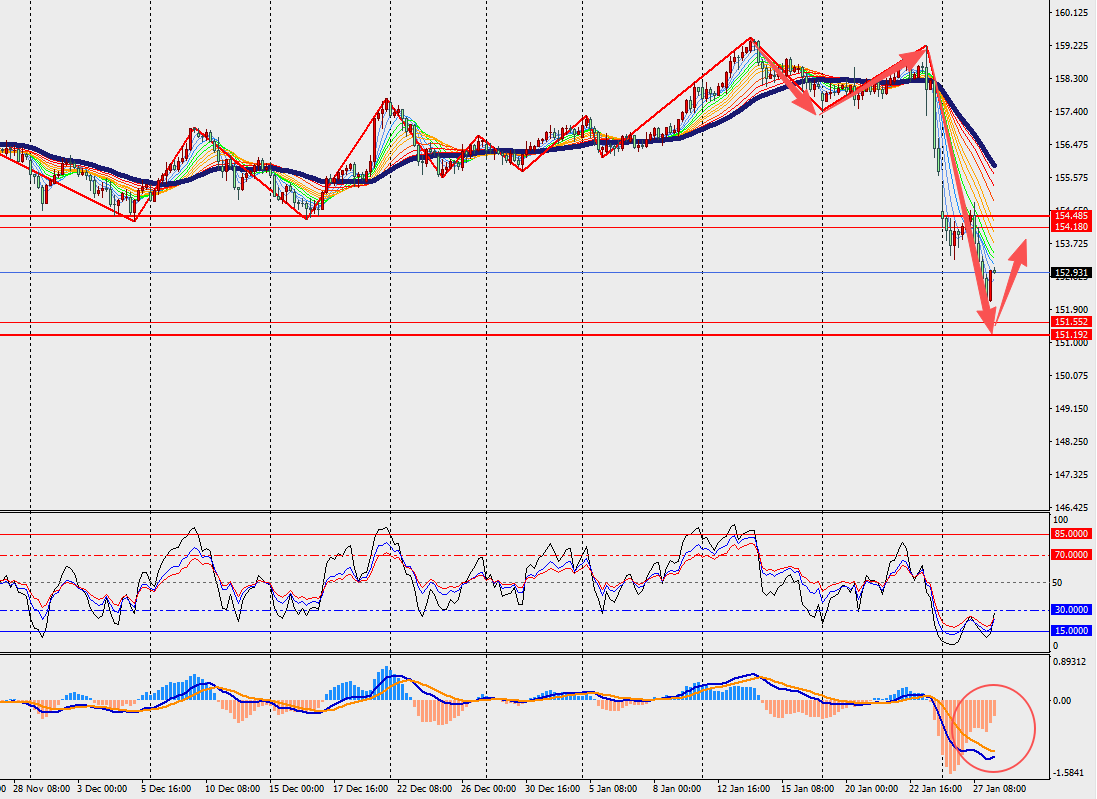Screen dimensions: 1097x799
Task: Select the 0.8931 MACD scale value
Action: pos(1071,661)
